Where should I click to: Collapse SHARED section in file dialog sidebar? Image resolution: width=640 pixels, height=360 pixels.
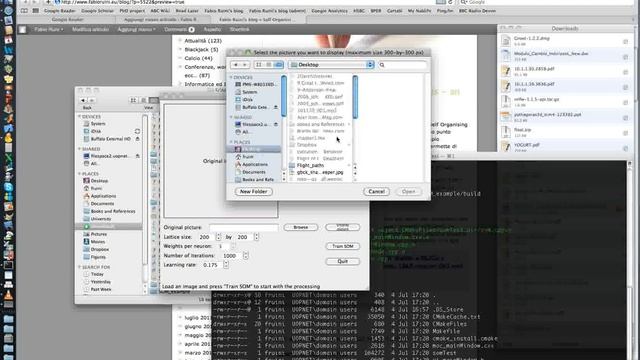click(231, 117)
